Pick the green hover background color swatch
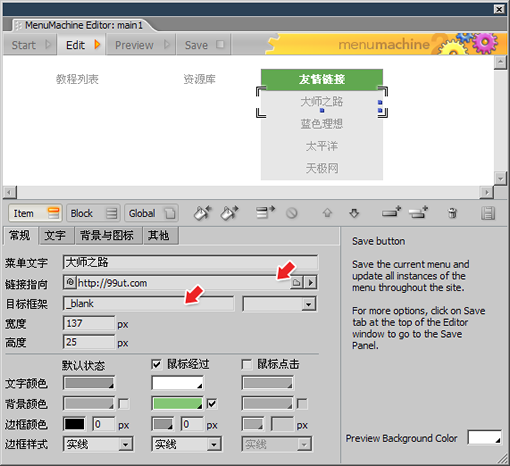 [x=177, y=404]
